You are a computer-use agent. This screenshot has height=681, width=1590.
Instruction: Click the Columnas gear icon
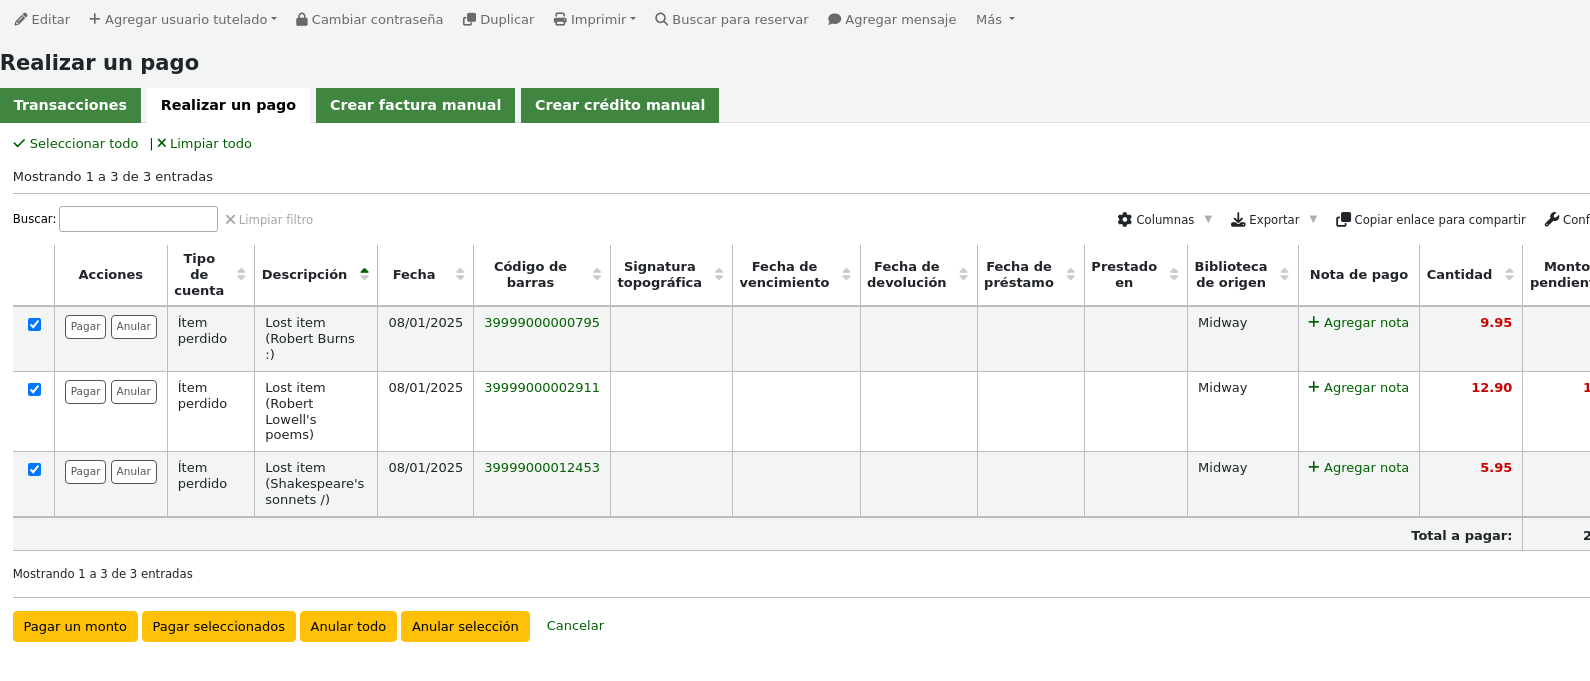coord(1125,219)
